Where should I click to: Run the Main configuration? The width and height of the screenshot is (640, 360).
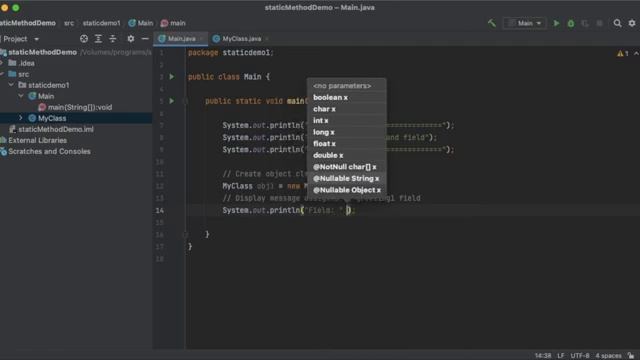pos(556,23)
